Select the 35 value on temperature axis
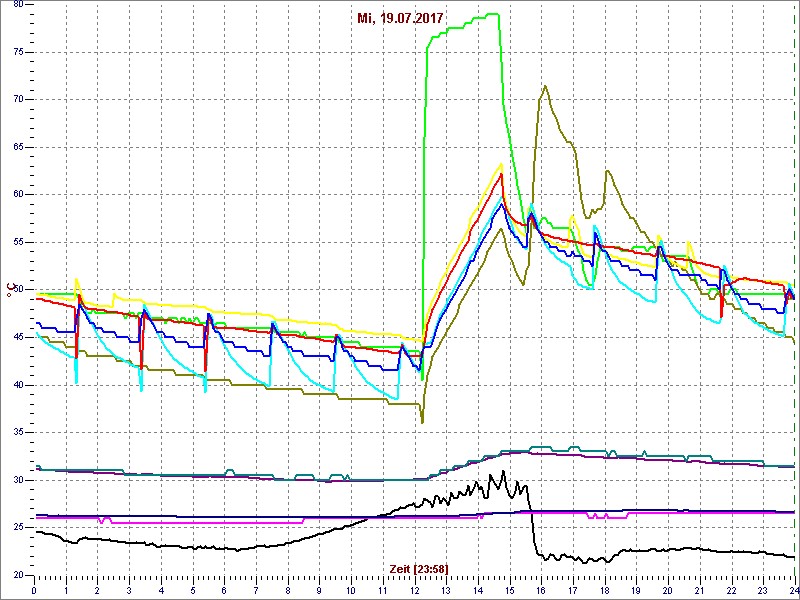Viewport: 800px width, 600px height. tap(16, 432)
